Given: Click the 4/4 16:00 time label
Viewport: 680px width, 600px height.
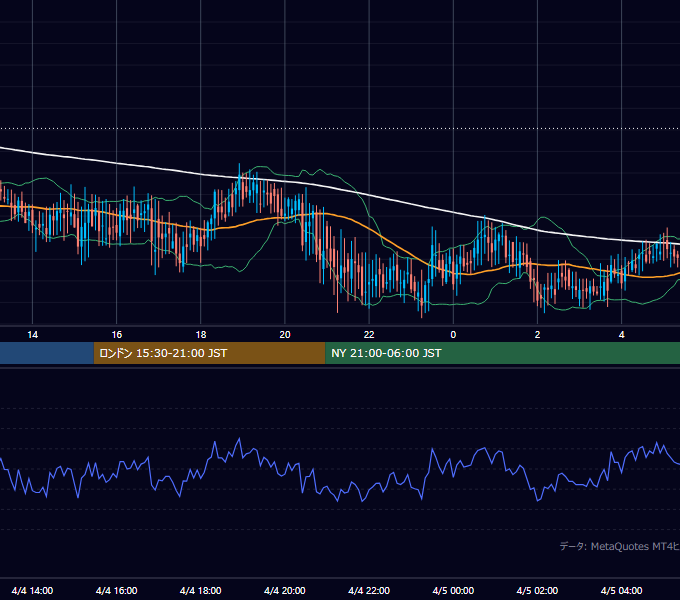Looking at the screenshot, I should click(117, 590).
